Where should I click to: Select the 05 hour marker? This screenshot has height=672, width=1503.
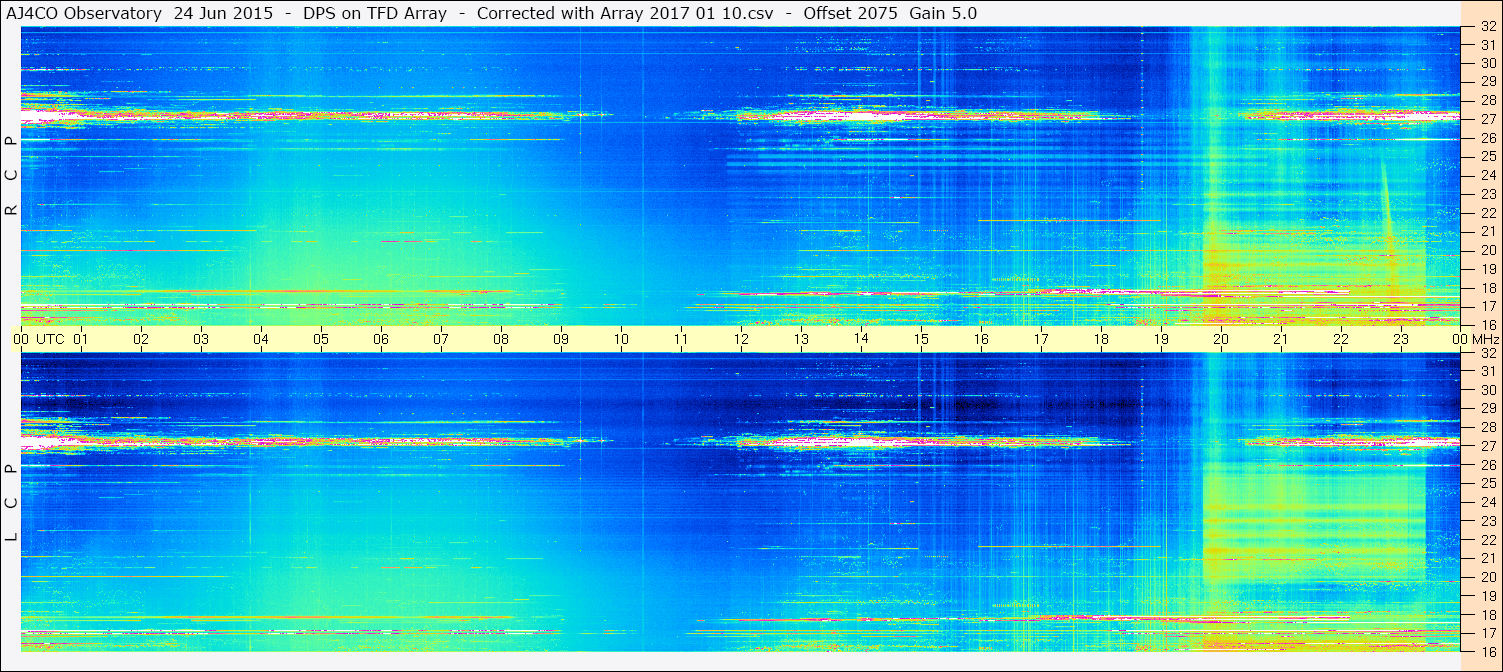click(x=321, y=339)
